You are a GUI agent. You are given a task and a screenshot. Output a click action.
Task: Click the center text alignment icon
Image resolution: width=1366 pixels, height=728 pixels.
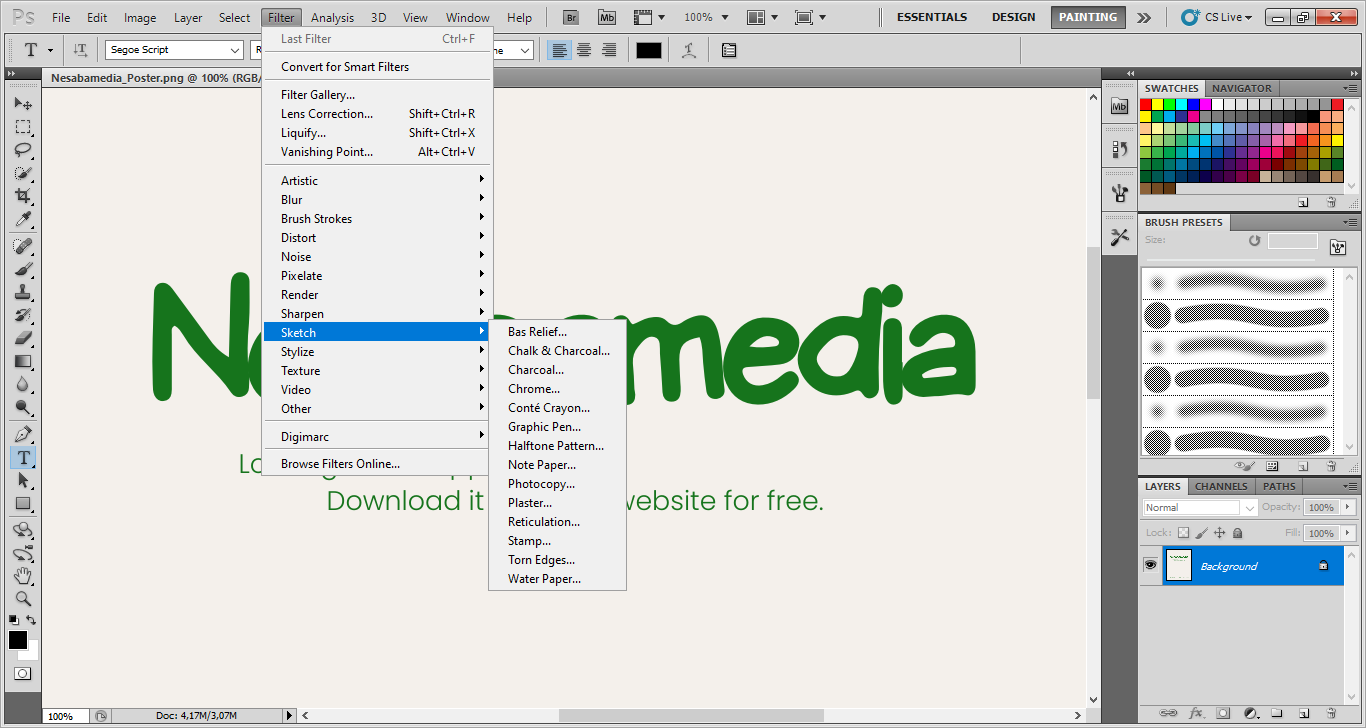pyautogui.click(x=584, y=50)
